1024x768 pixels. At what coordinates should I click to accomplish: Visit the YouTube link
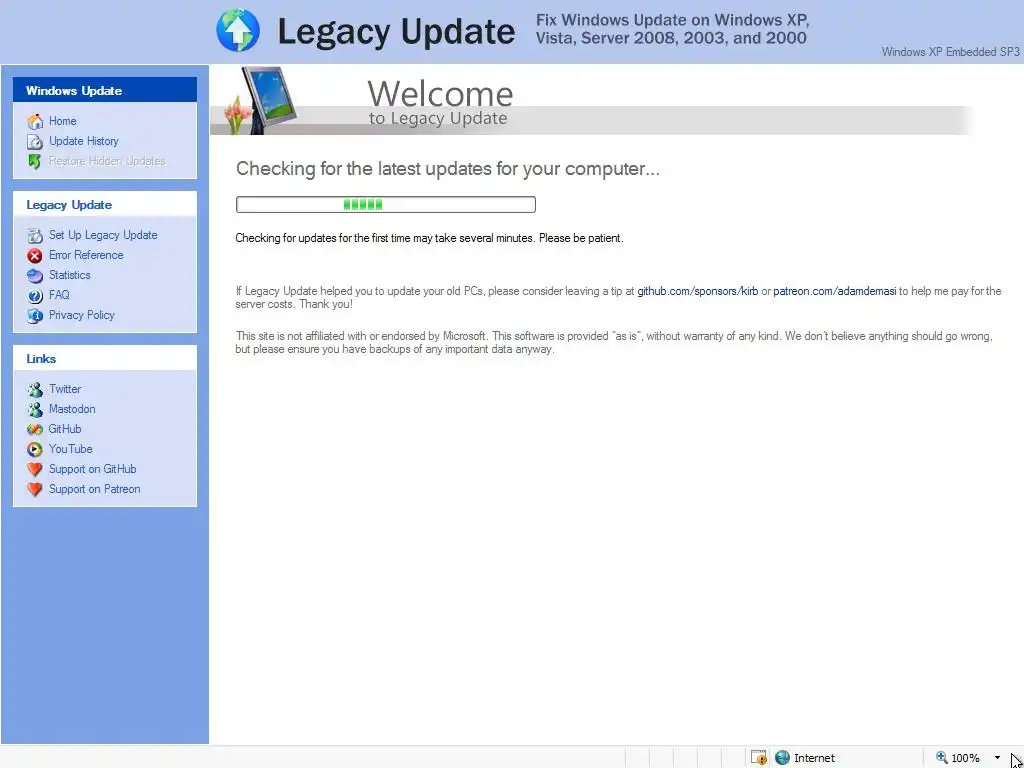[71, 449]
